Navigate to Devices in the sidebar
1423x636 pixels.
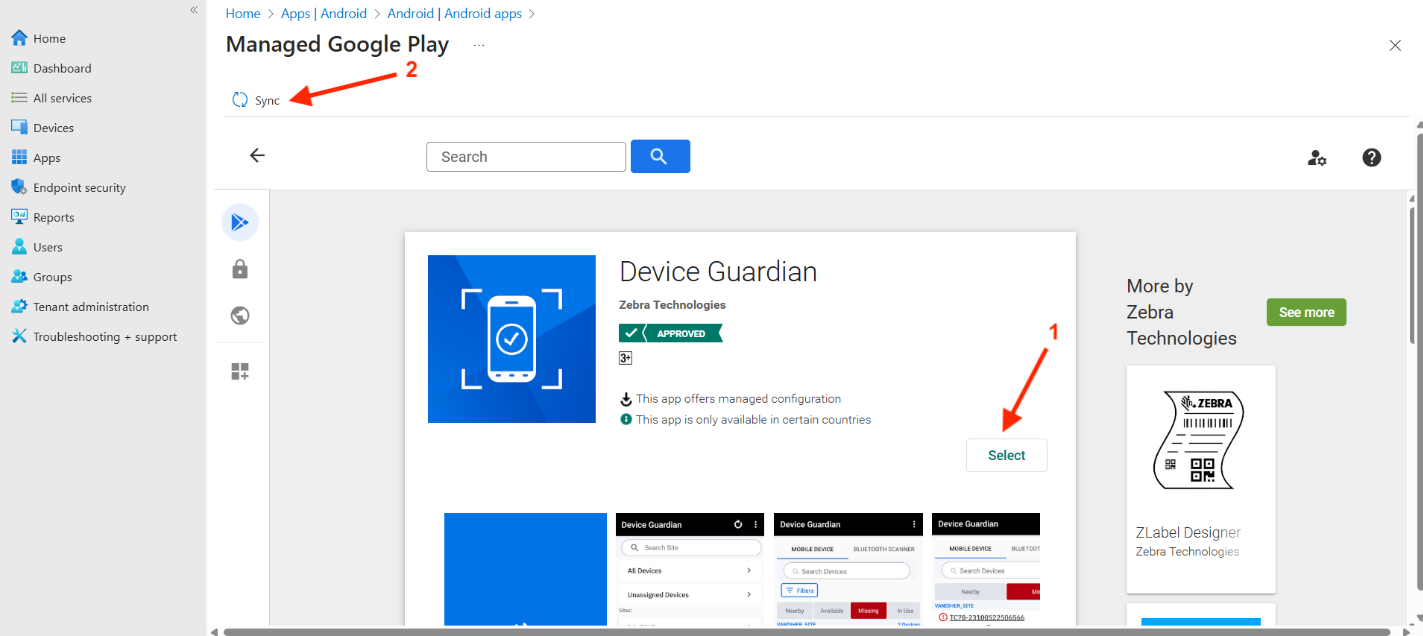(53, 128)
